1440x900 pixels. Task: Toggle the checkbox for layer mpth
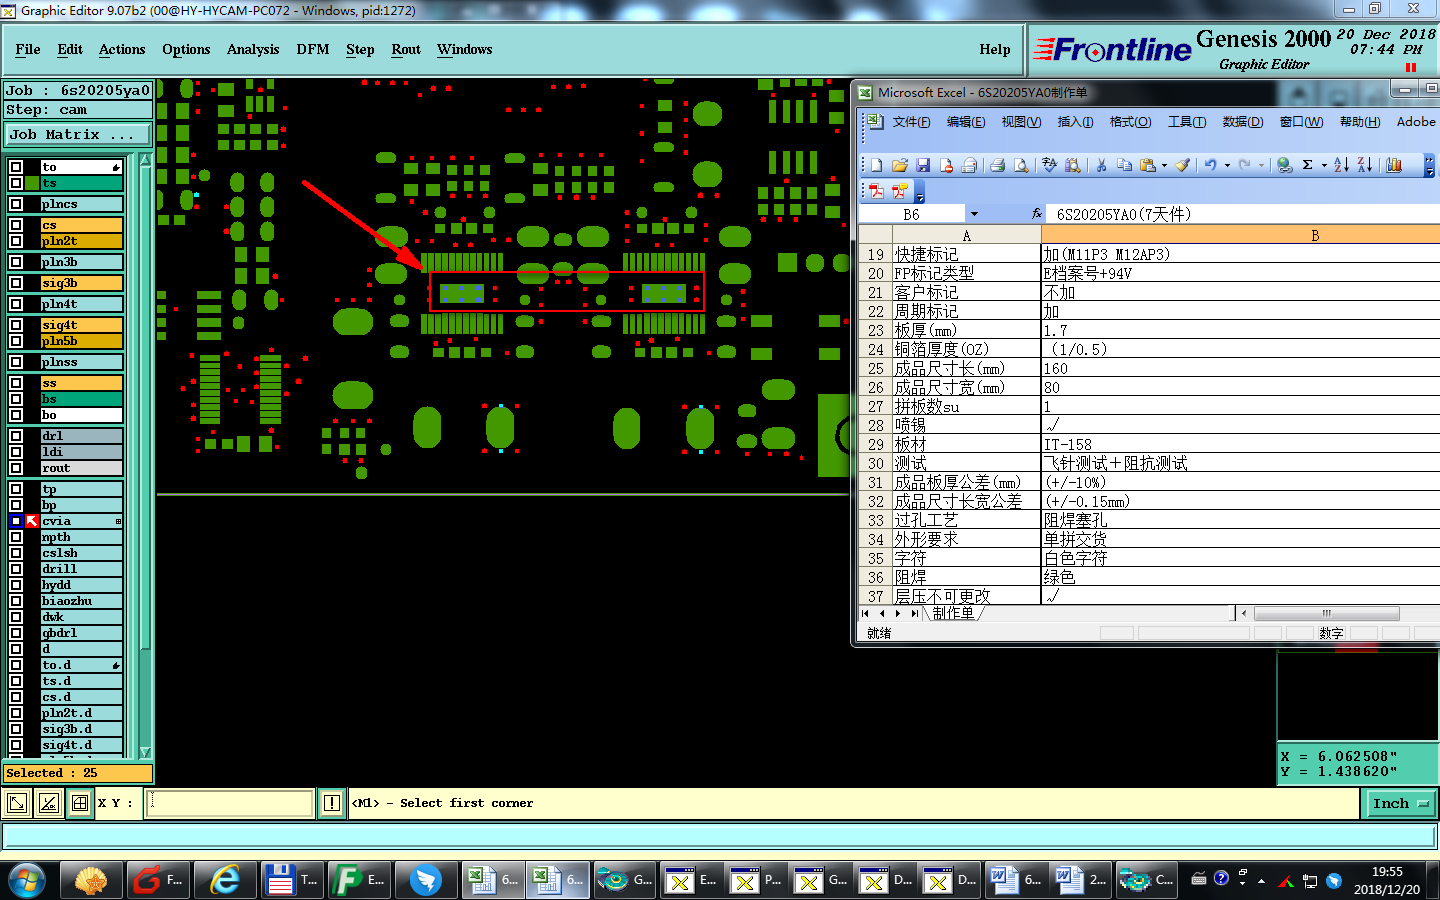coord(16,537)
